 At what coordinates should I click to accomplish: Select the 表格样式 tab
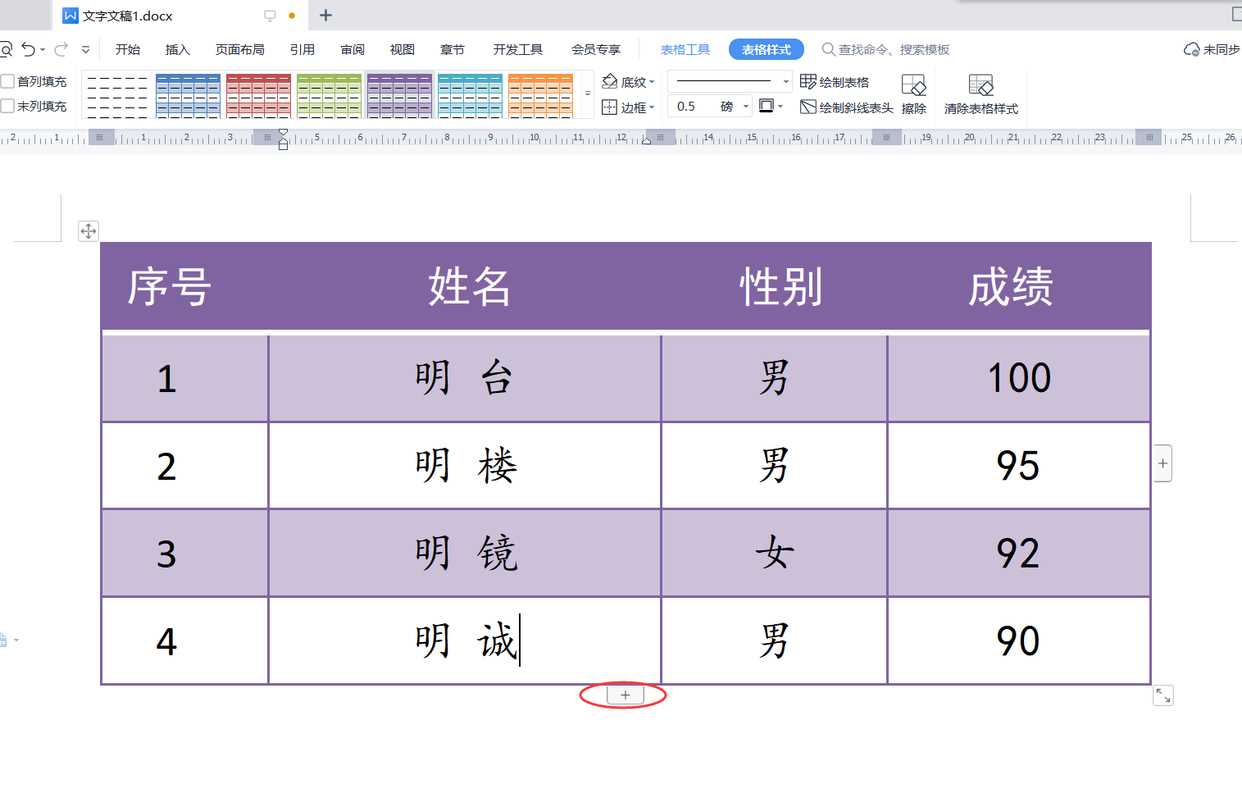pos(766,49)
